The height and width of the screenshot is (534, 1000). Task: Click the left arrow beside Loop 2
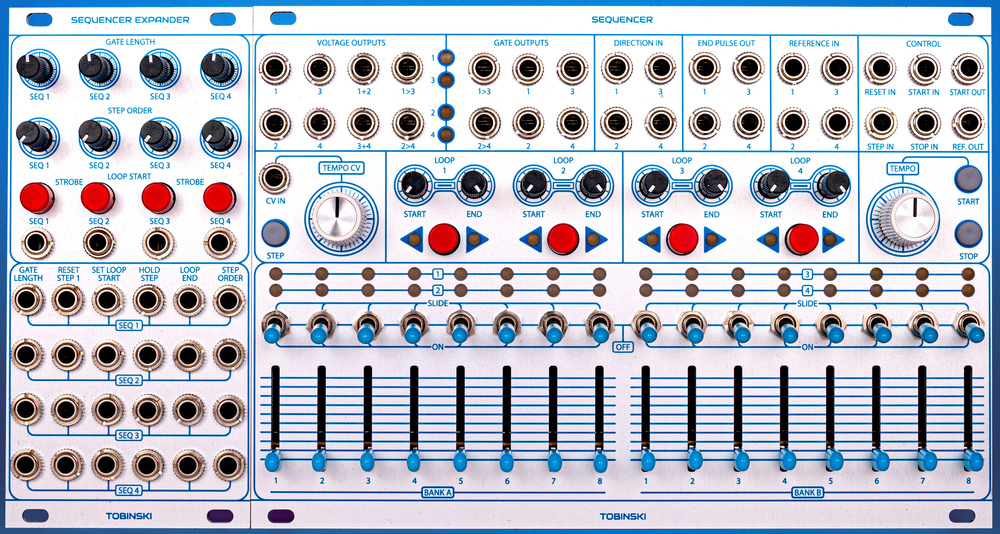pyautogui.click(x=530, y=238)
